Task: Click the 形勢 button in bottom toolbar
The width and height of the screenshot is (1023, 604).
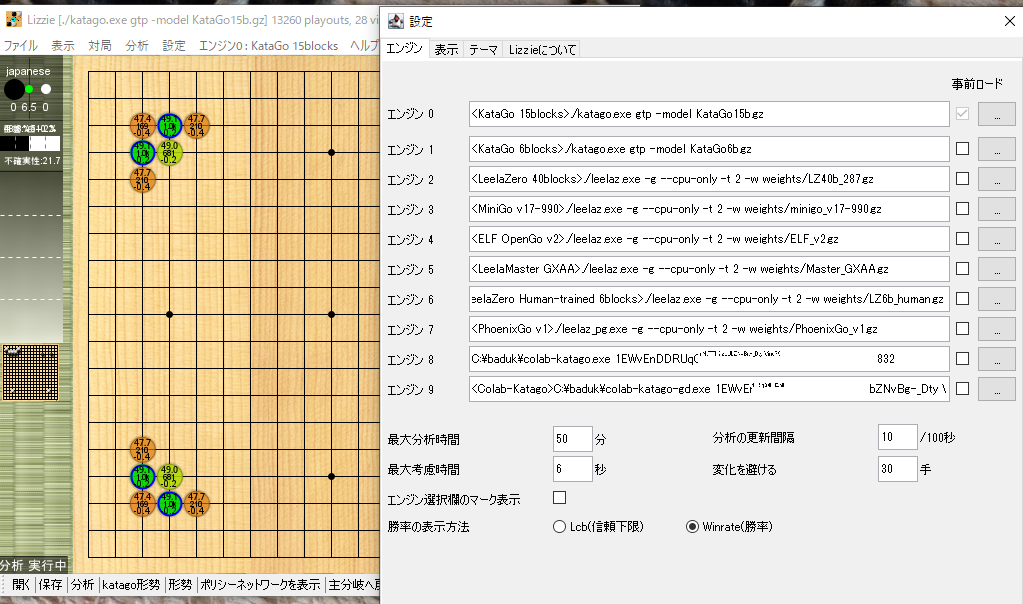Action: click(179, 584)
